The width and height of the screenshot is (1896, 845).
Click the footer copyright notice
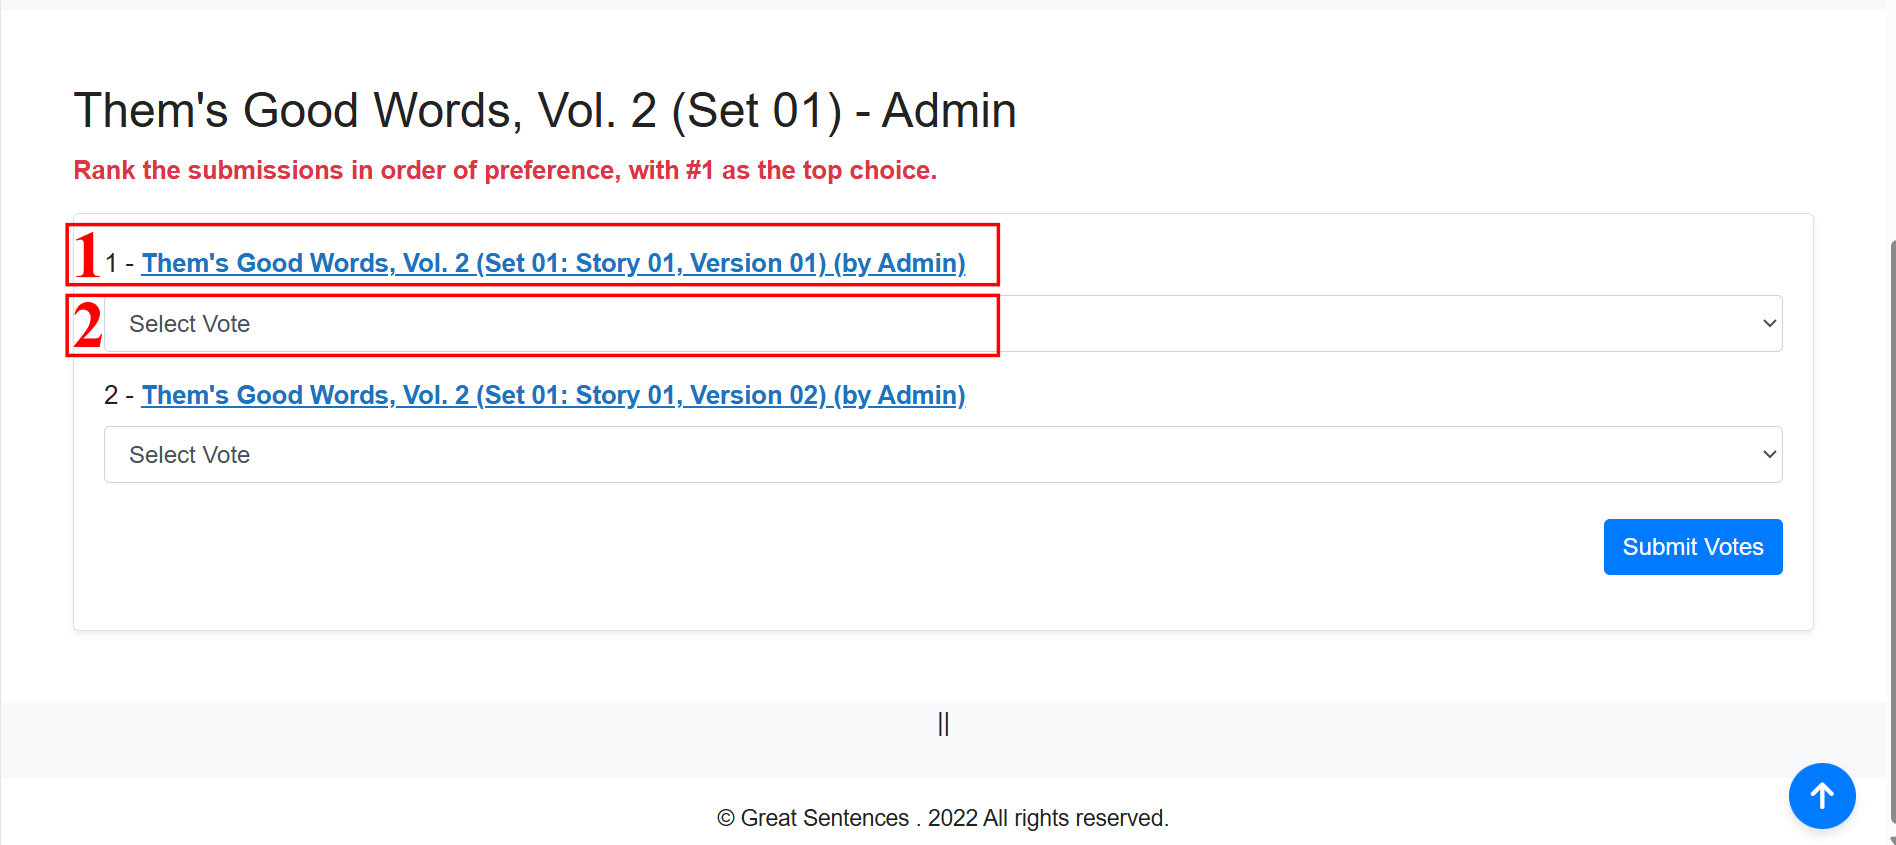(943, 818)
